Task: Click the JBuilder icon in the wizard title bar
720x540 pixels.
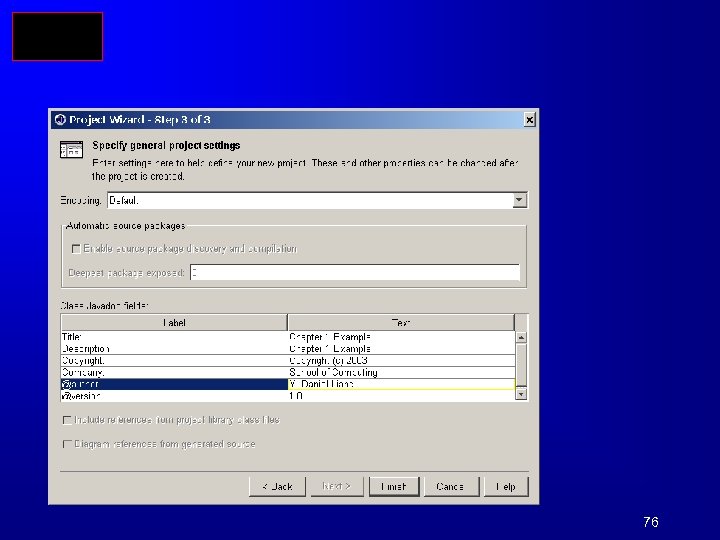Action: click(x=60, y=120)
